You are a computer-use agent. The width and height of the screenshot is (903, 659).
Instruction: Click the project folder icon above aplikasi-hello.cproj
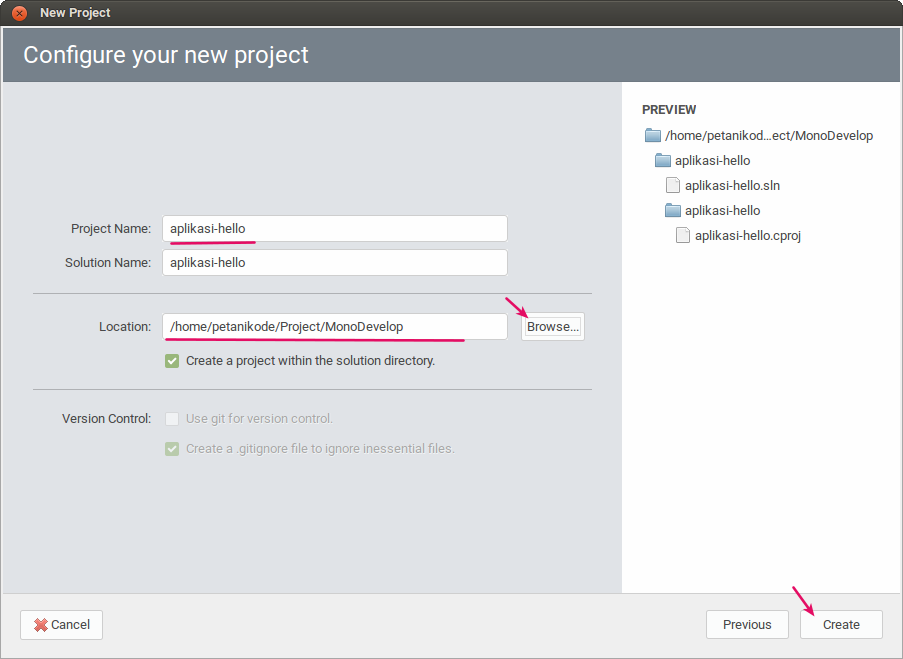(673, 210)
